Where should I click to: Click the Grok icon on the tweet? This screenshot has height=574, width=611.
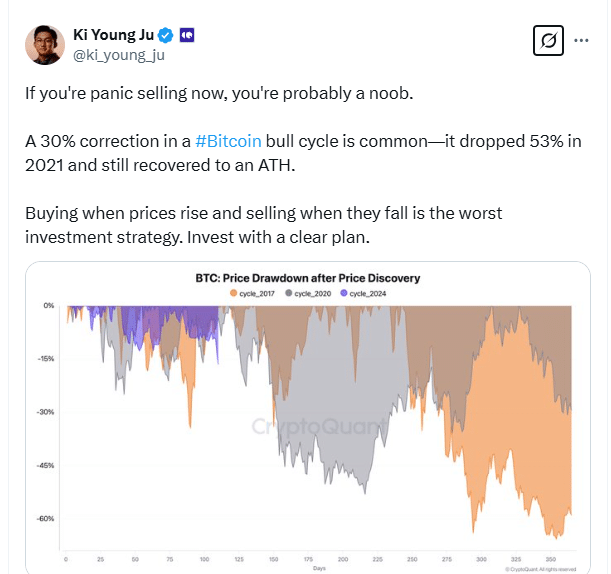click(x=548, y=41)
